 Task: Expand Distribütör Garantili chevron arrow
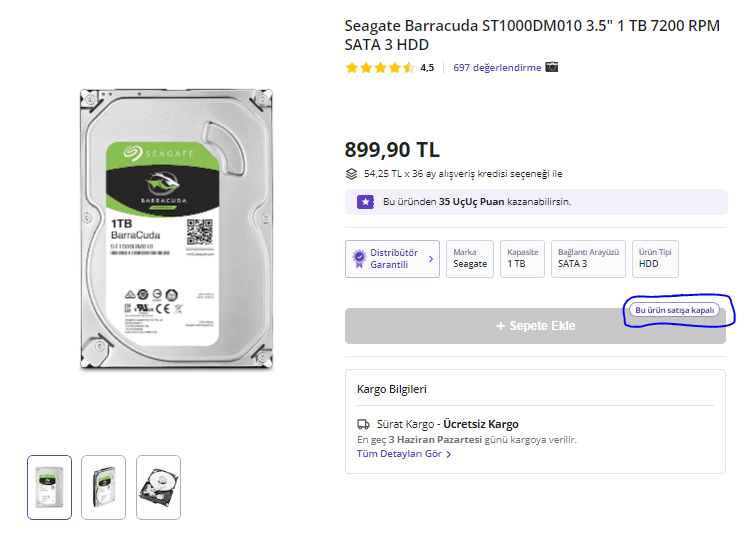(x=431, y=259)
